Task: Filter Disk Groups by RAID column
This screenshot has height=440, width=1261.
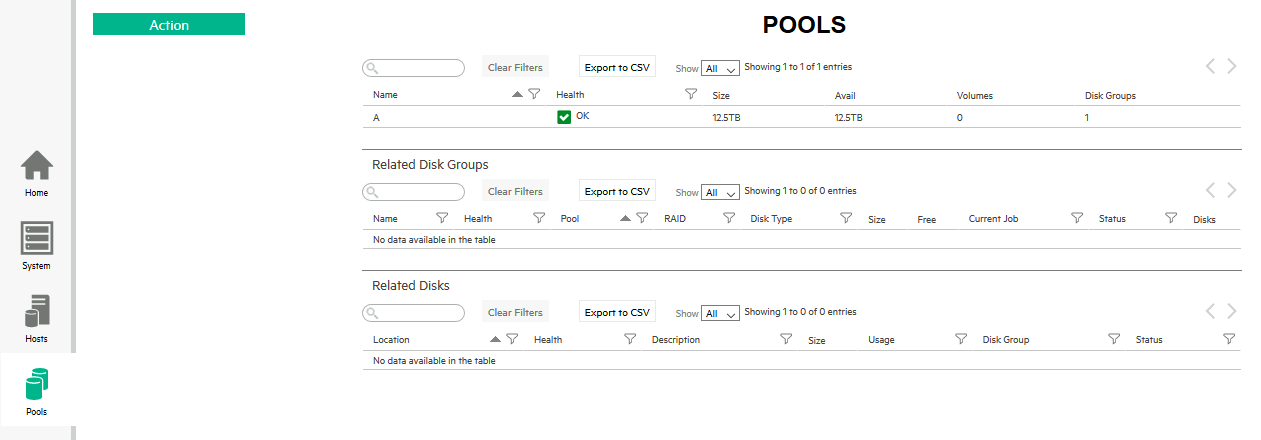Action: [728, 217]
